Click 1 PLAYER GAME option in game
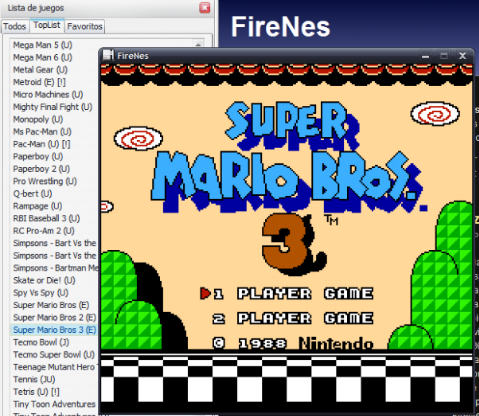The image size is (479, 416). 293,294
